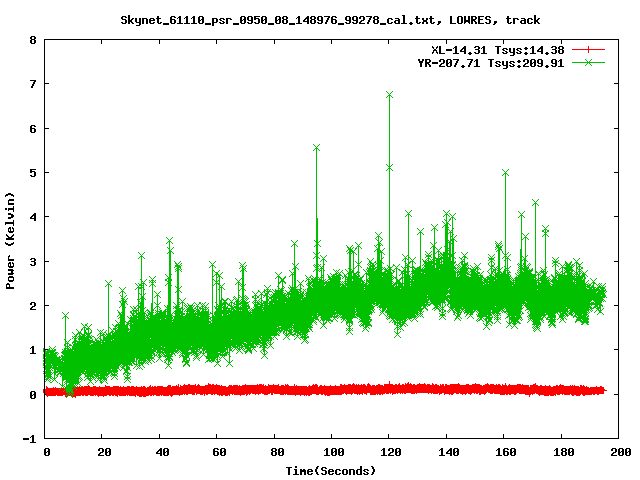Click the red line sample in legend

589,49
